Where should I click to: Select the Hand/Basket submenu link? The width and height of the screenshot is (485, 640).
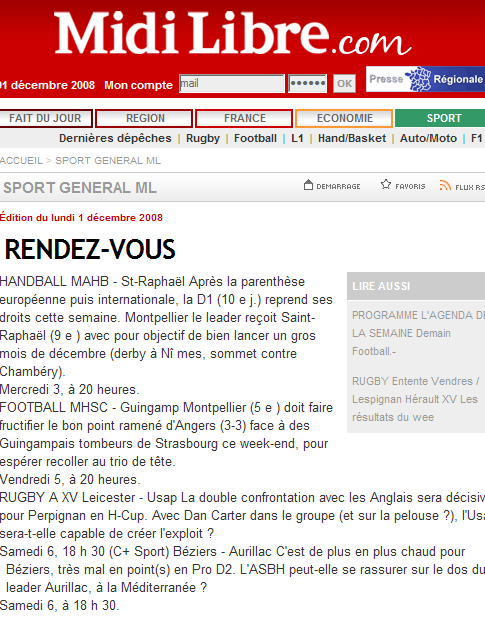point(352,138)
